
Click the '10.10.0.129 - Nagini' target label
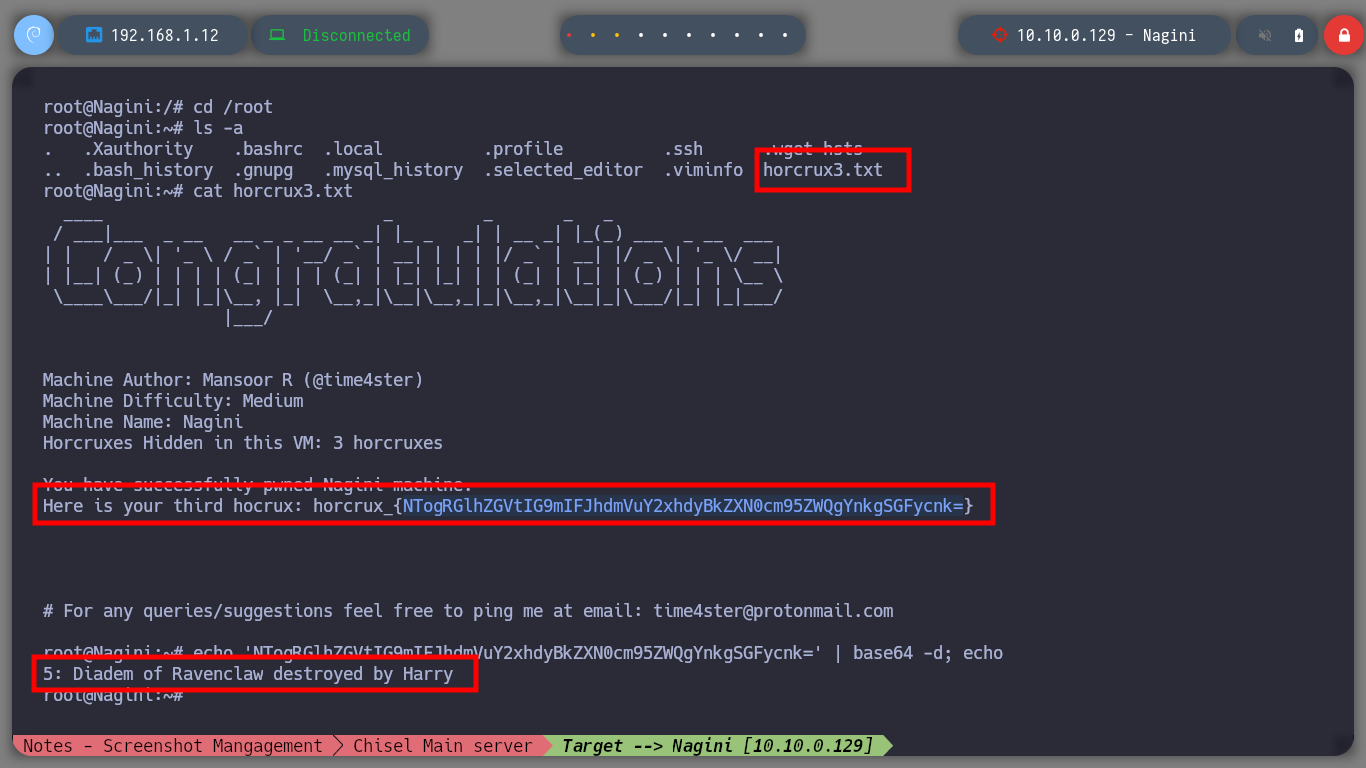tap(1106, 35)
